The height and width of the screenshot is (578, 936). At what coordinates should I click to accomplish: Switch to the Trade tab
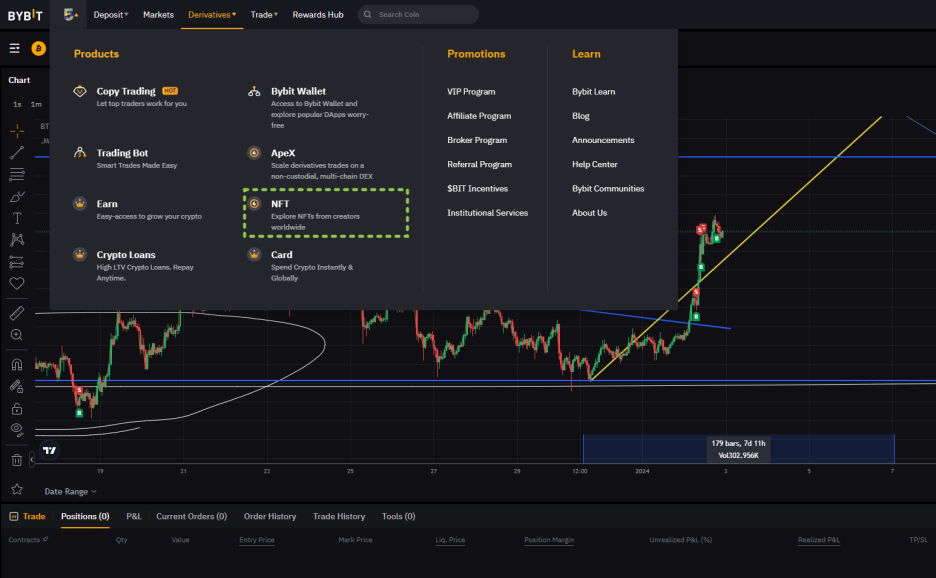point(27,516)
